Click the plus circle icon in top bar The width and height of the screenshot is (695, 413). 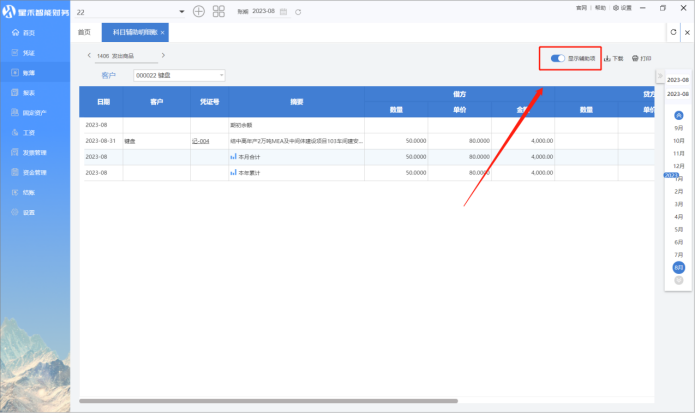tap(198, 11)
